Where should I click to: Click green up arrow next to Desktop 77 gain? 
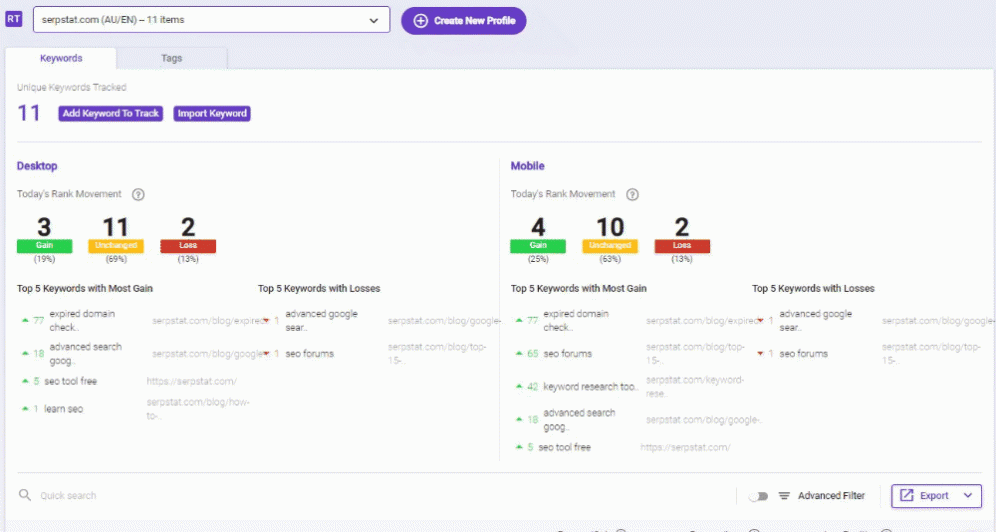25,321
